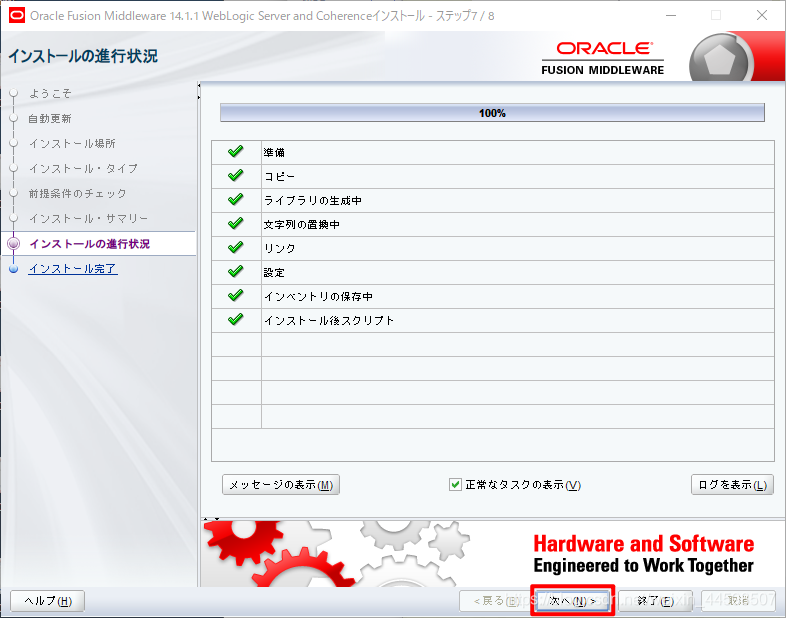
Task: Click the < 戻る(B) button
Action: coord(496,600)
